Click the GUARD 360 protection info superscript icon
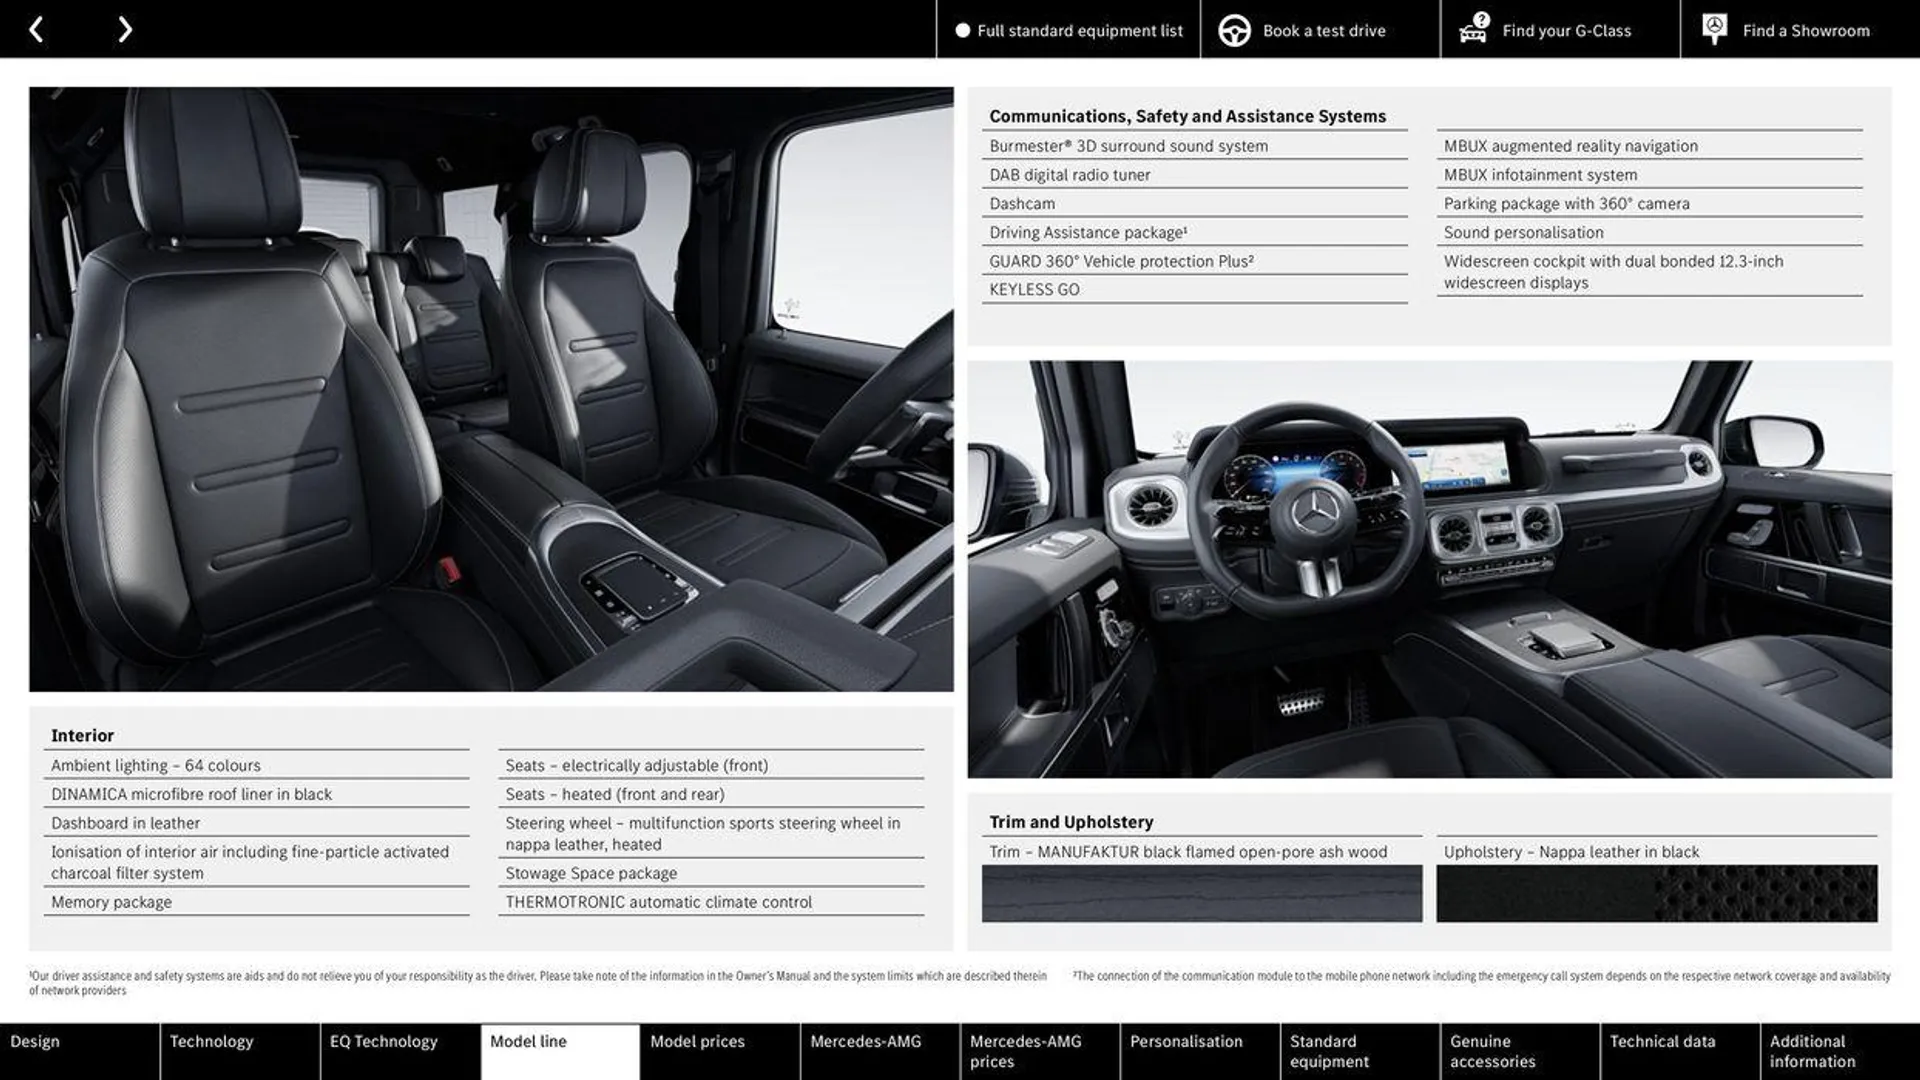Screen dimensions: 1920x1080 pos(1250,258)
